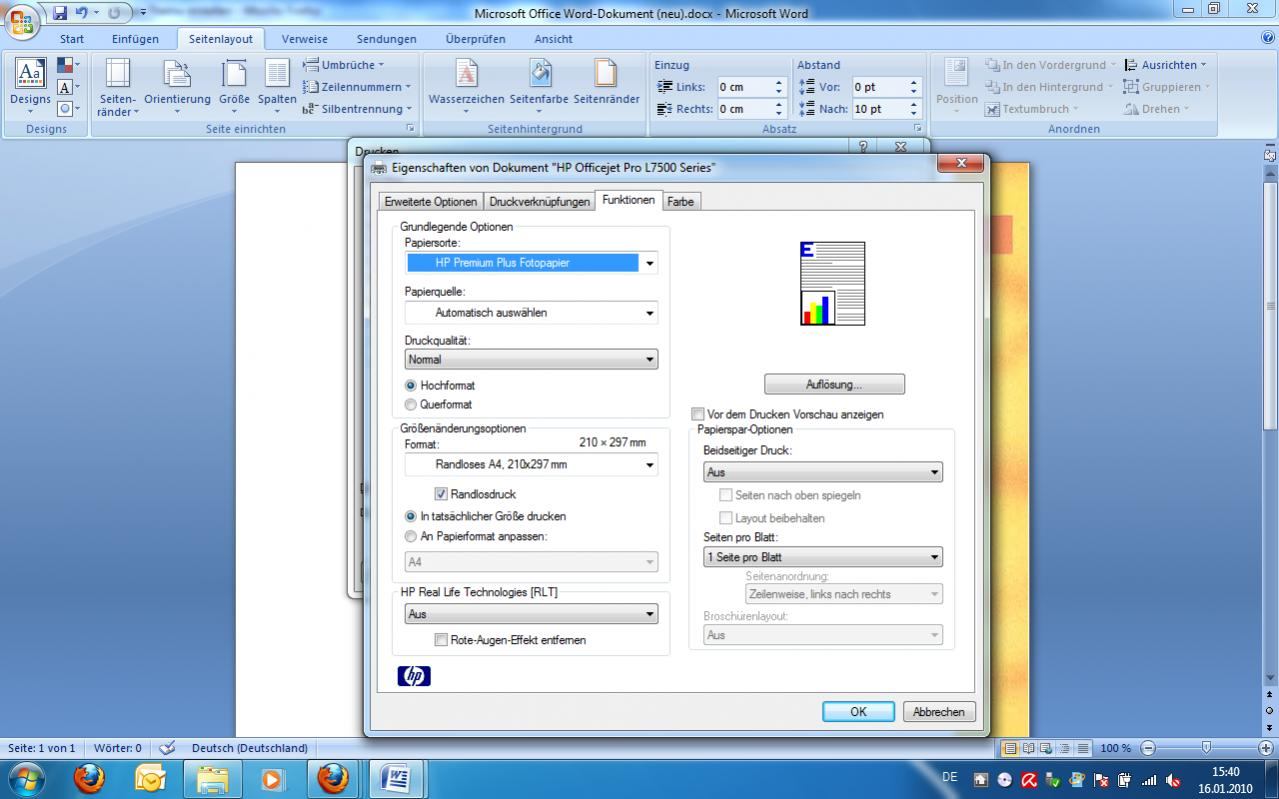Click the zoom slider handle
Image resolution: width=1279 pixels, height=799 pixels.
point(1206,748)
